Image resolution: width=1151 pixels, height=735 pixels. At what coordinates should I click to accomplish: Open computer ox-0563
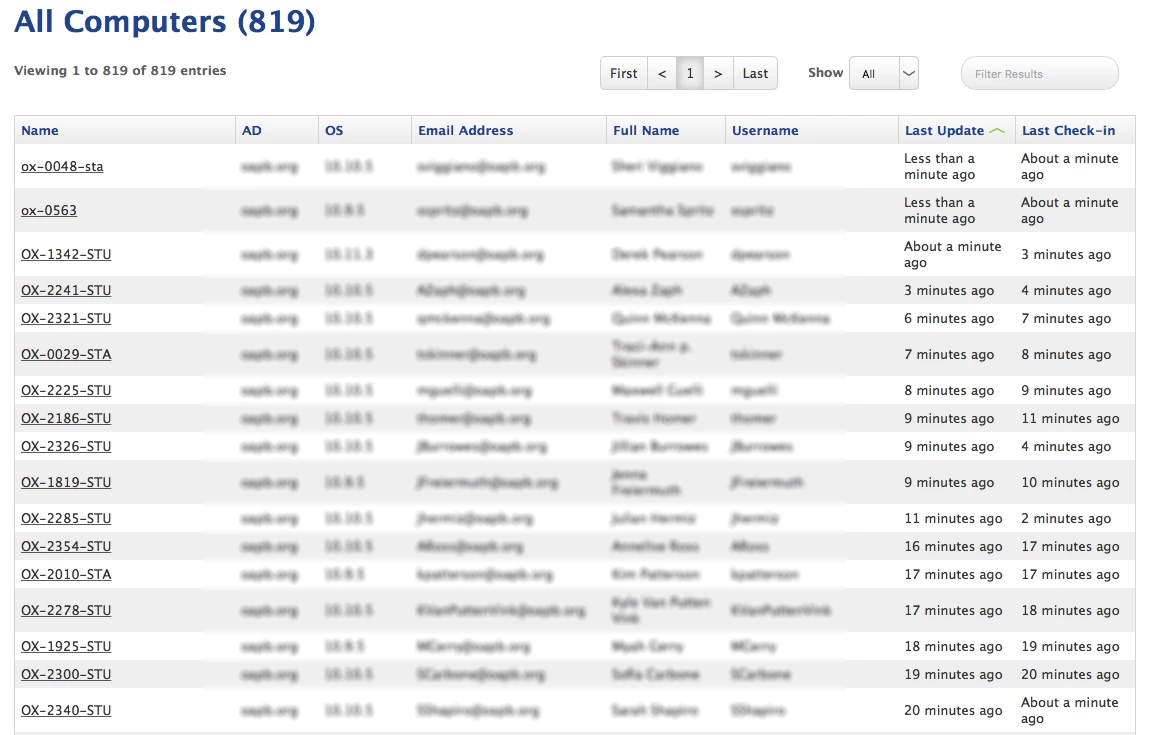coord(49,211)
